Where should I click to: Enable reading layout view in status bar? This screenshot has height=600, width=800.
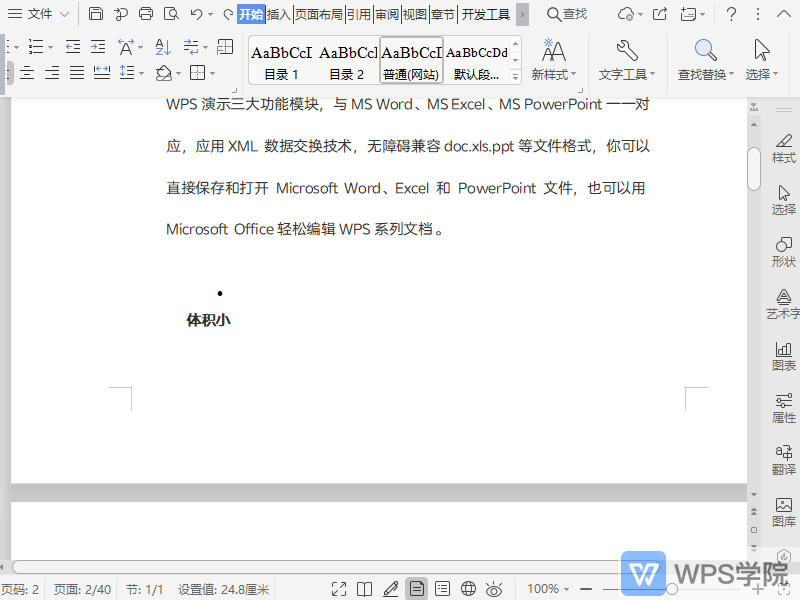click(365, 589)
